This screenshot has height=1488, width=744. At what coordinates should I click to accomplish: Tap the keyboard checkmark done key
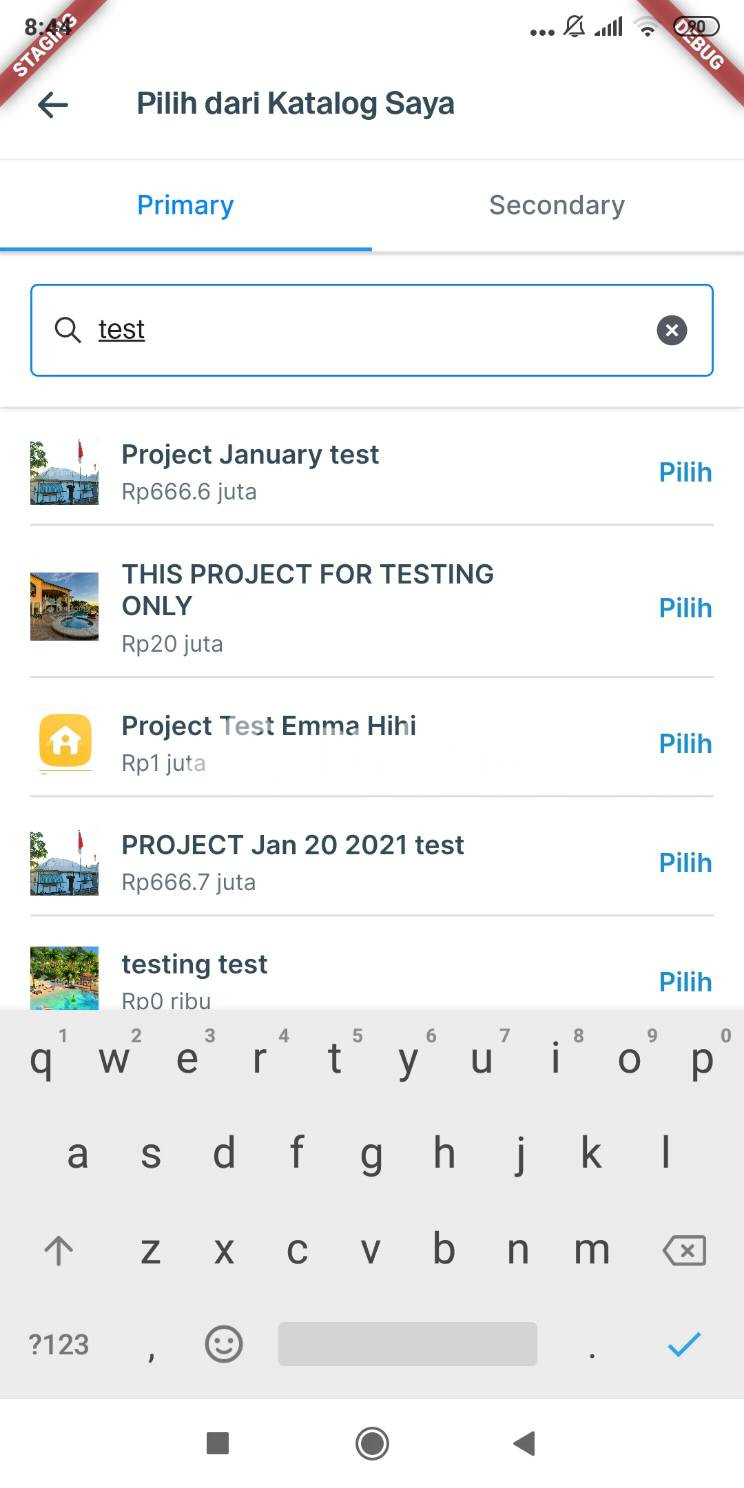[684, 1344]
